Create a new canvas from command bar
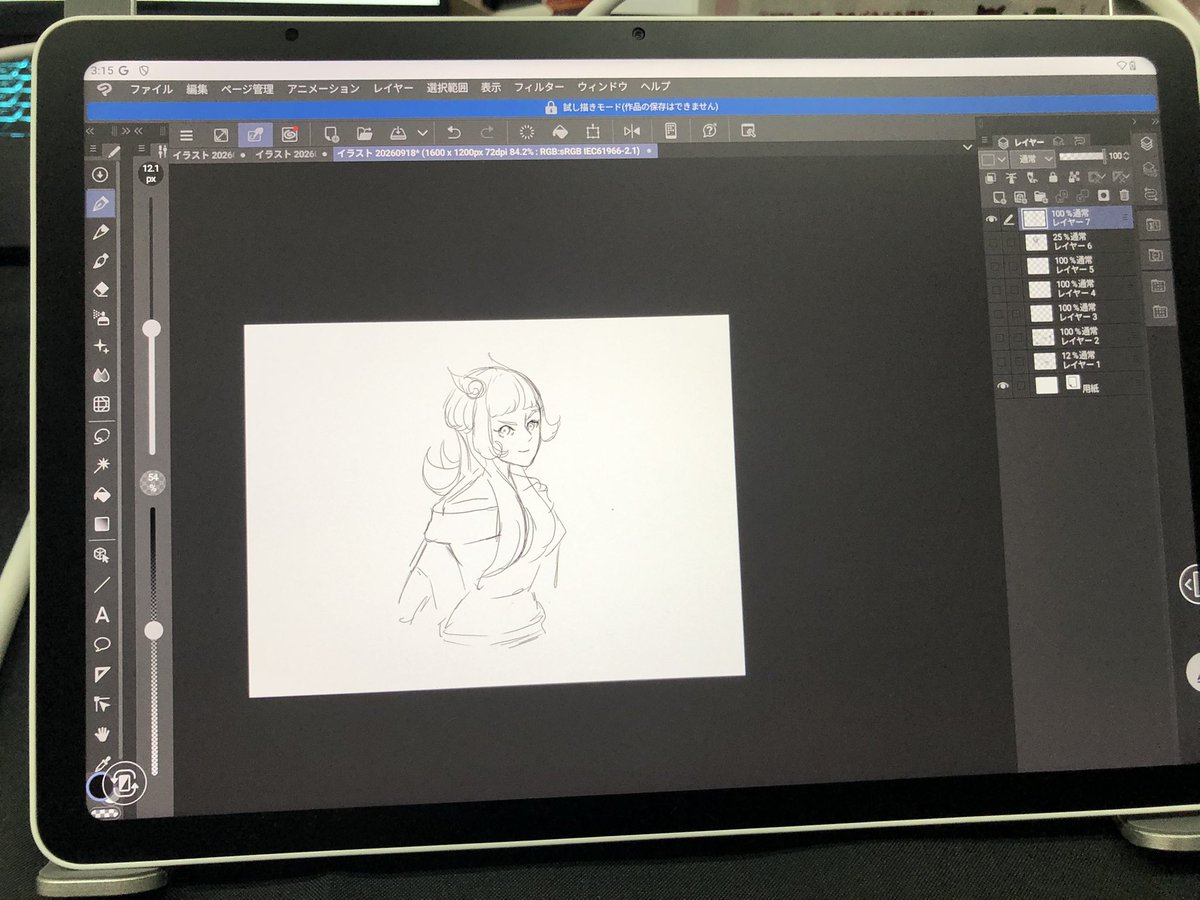Screen dimensions: 1200x900 click(x=332, y=132)
